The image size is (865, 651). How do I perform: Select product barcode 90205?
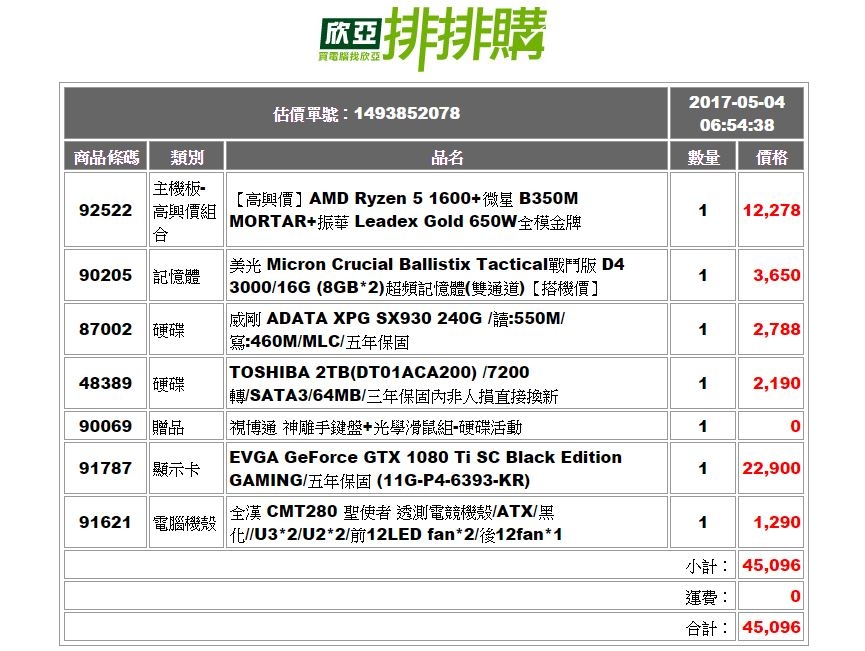(105, 275)
